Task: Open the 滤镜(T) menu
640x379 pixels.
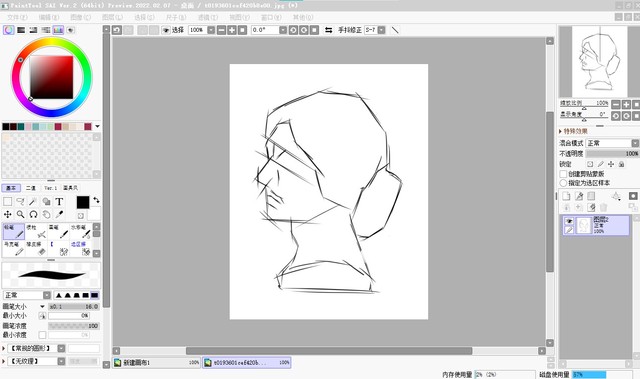Action: coord(208,17)
